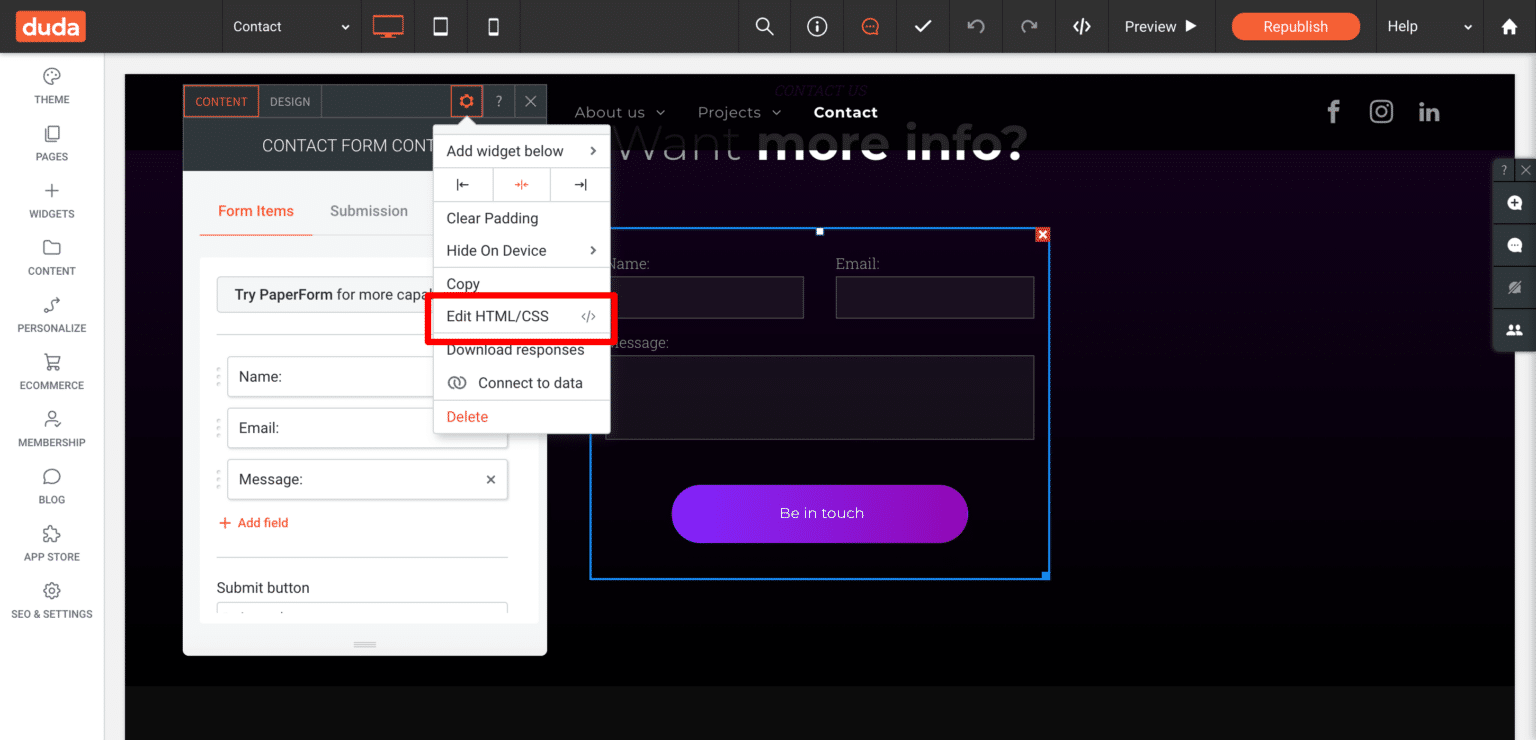
Task: Go to the dashboard home icon
Action: tap(1510, 27)
